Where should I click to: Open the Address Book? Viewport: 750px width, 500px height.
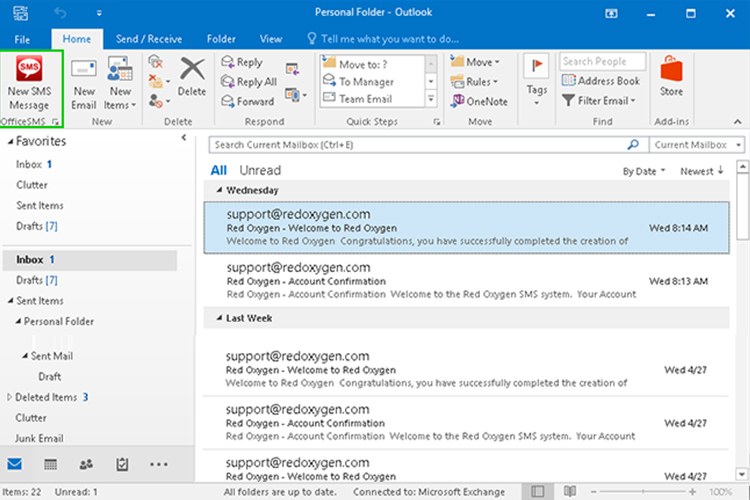tap(601, 81)
